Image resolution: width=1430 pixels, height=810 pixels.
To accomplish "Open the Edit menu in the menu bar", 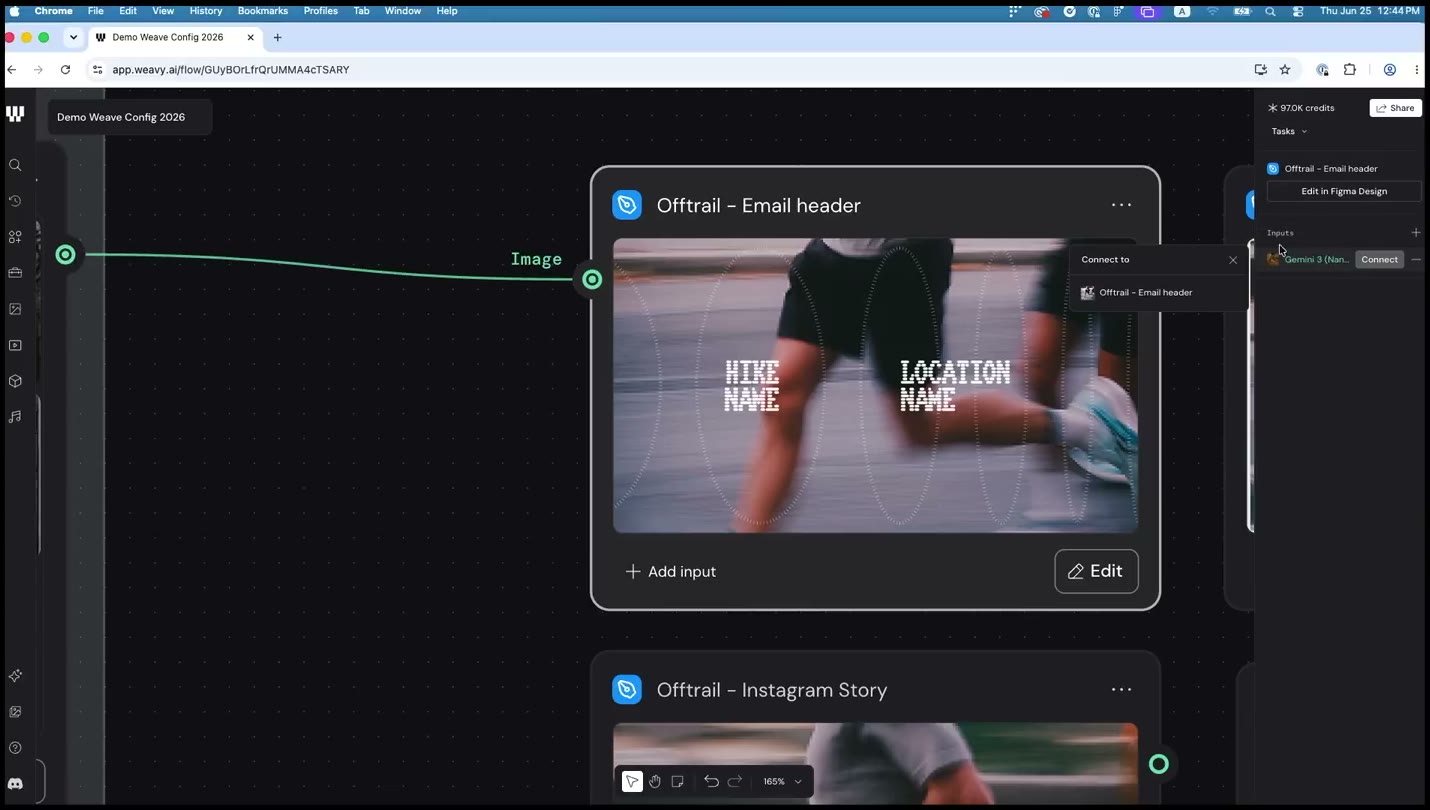I will (x=128, y=11).
